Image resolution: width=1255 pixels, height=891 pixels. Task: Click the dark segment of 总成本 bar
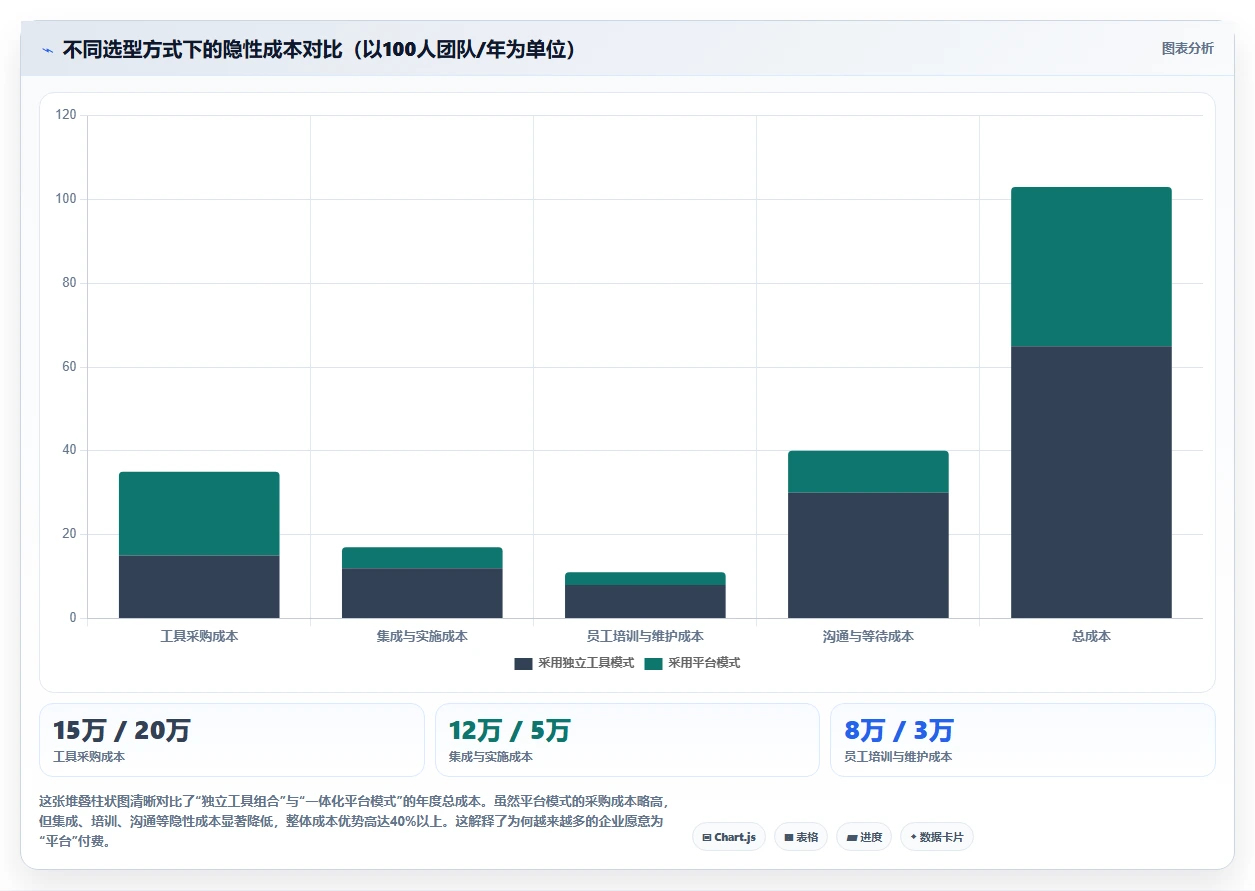pyautogui.click(x=1091, y=482)
